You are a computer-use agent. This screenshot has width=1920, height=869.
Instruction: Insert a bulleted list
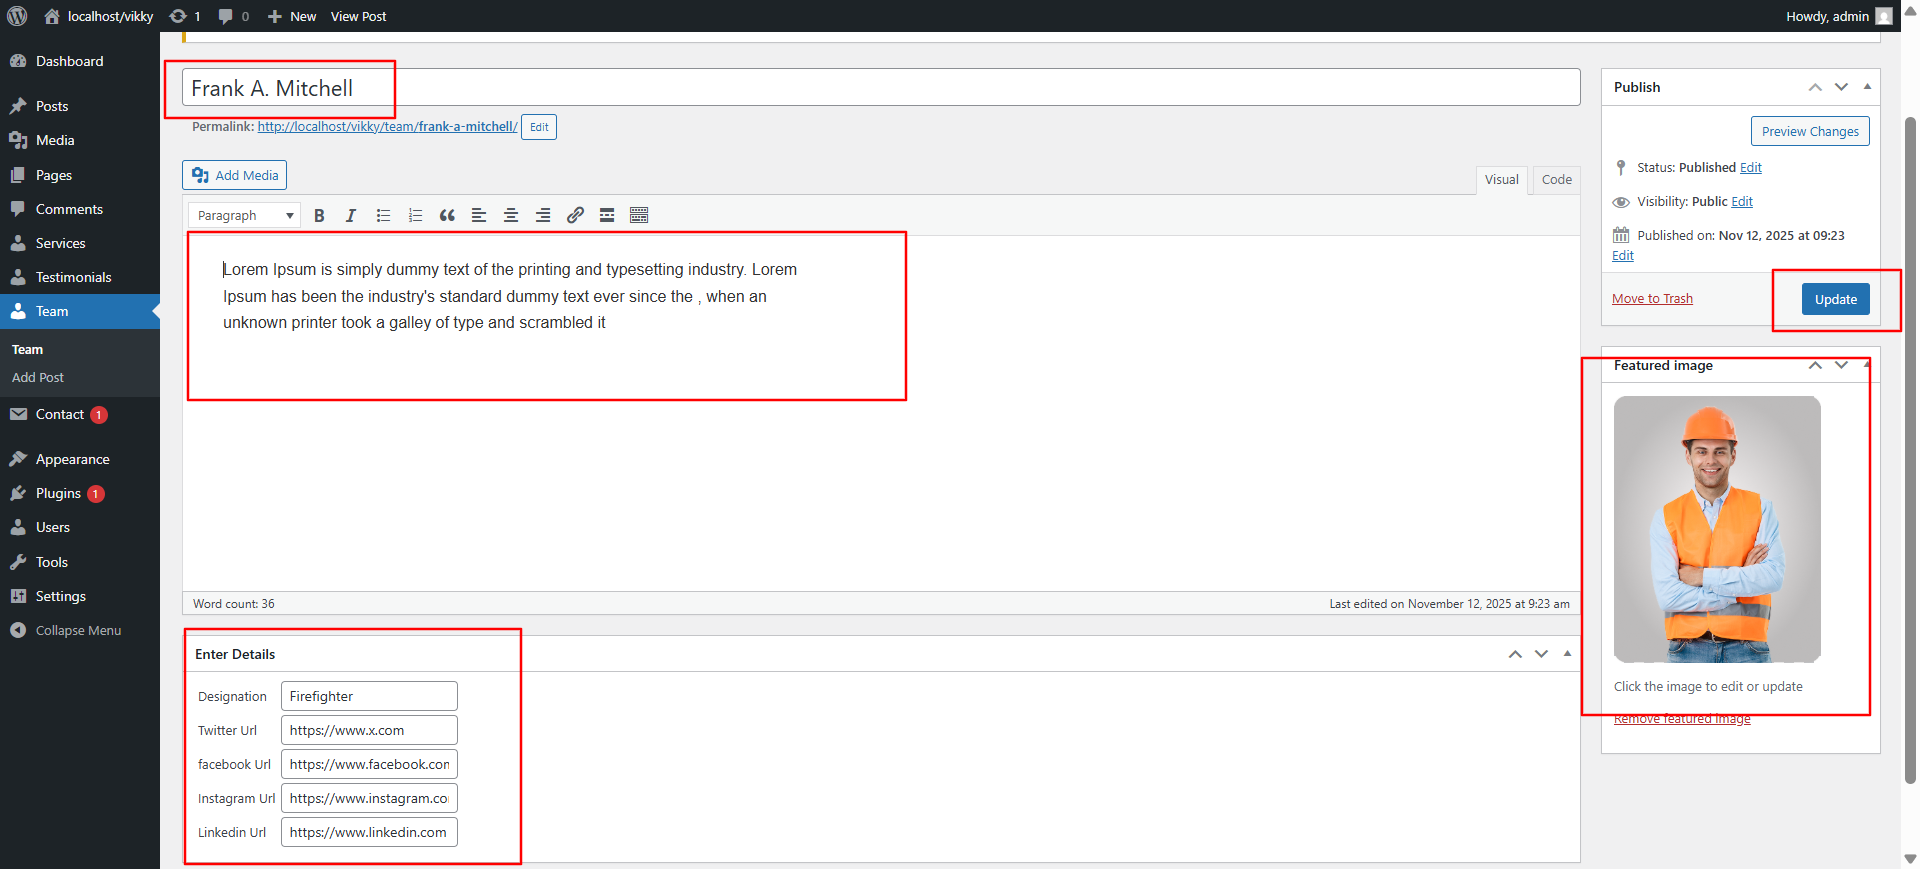383,216
